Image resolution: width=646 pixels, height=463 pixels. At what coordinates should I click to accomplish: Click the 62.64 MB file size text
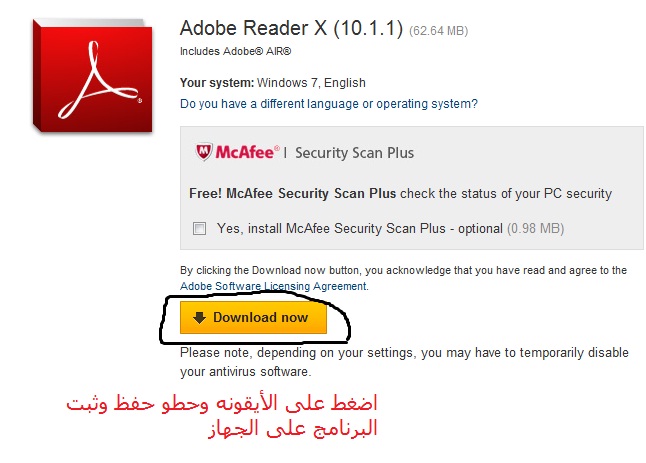[438, 31]
